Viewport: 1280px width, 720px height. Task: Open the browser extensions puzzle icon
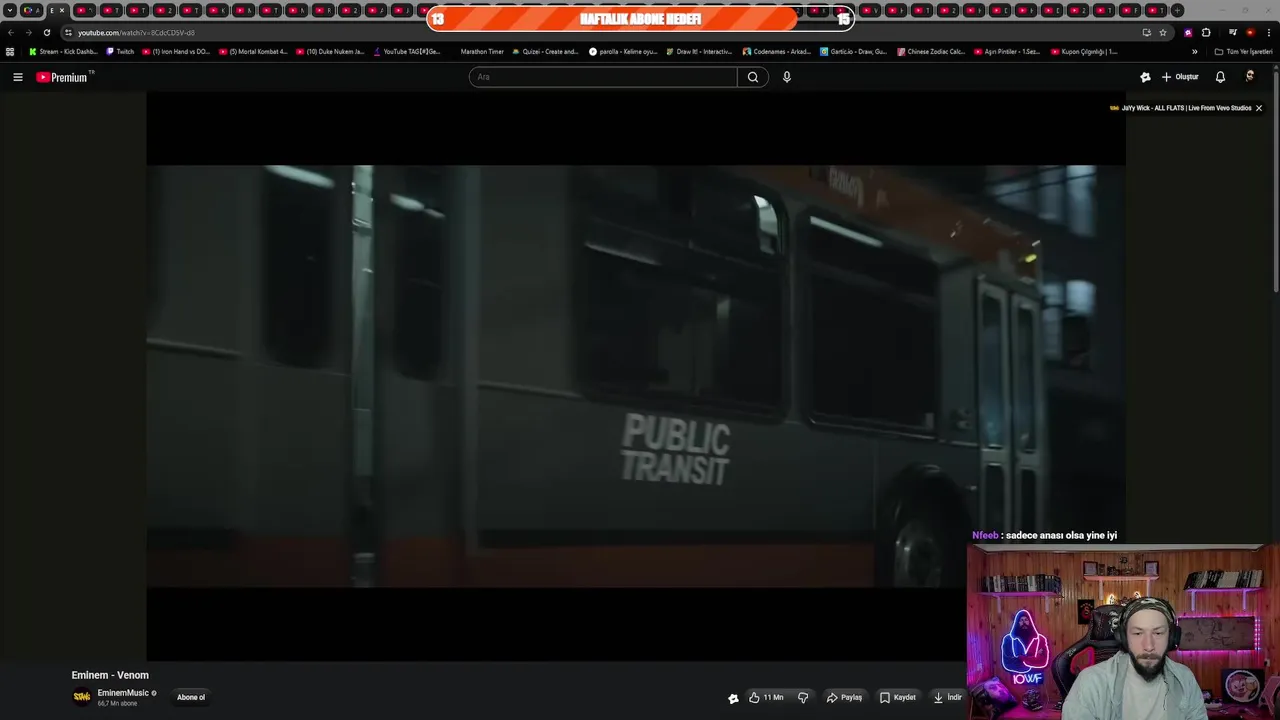click(x=1206, y=32)
